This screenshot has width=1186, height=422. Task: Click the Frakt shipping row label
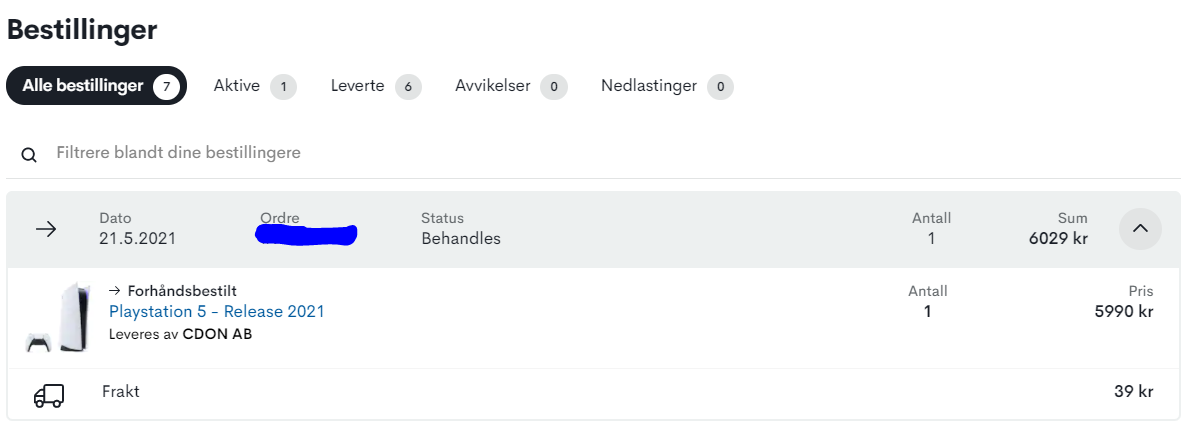(x=121, y=392)
